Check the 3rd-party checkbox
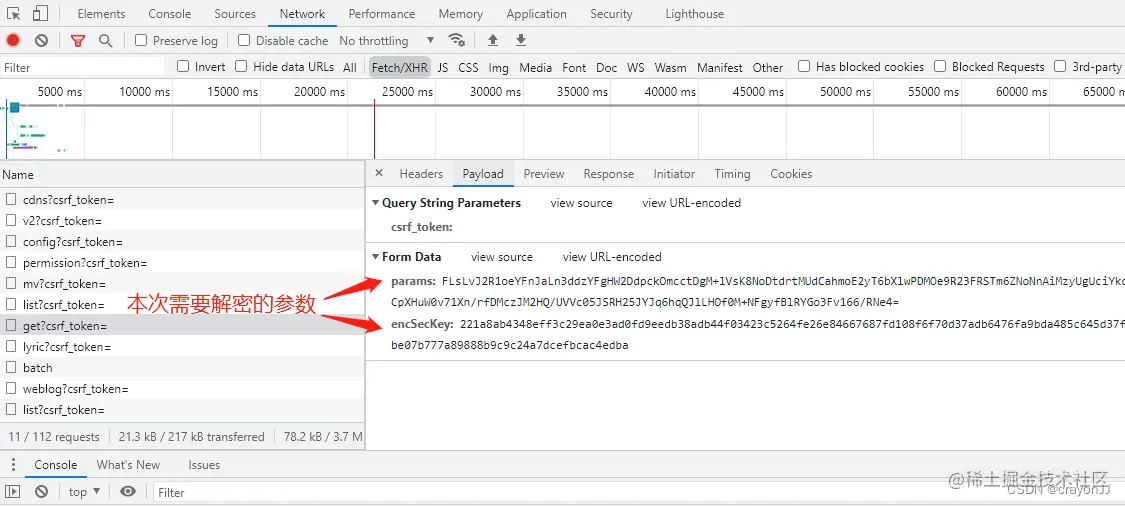Viewport: 1125px width, 506px height. coord(1060,66)
